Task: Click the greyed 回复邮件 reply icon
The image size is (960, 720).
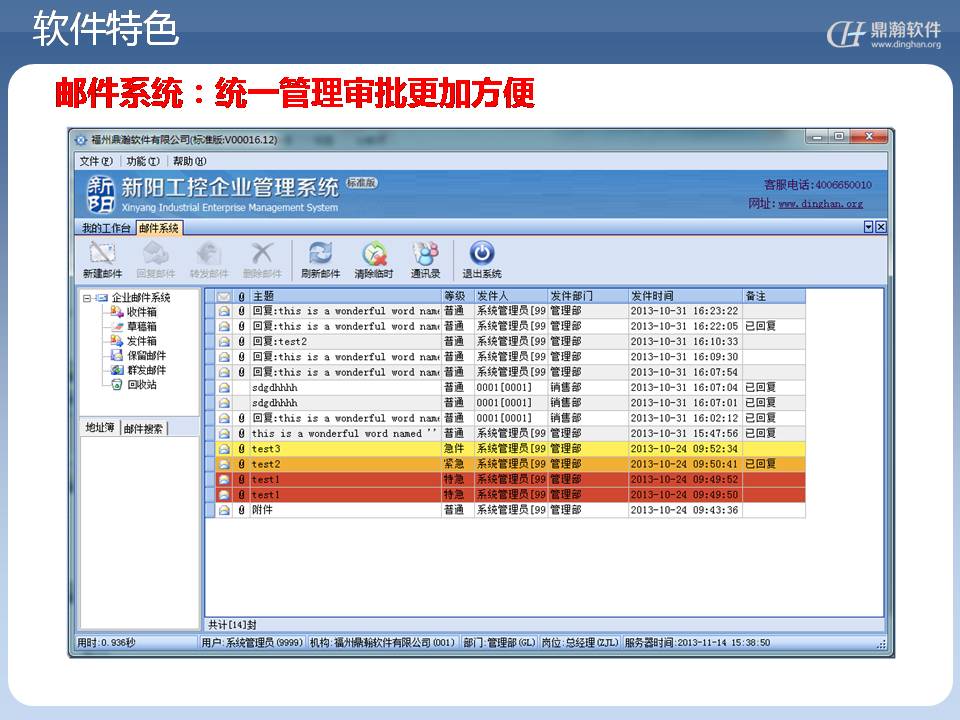Action: click(156, 252)
